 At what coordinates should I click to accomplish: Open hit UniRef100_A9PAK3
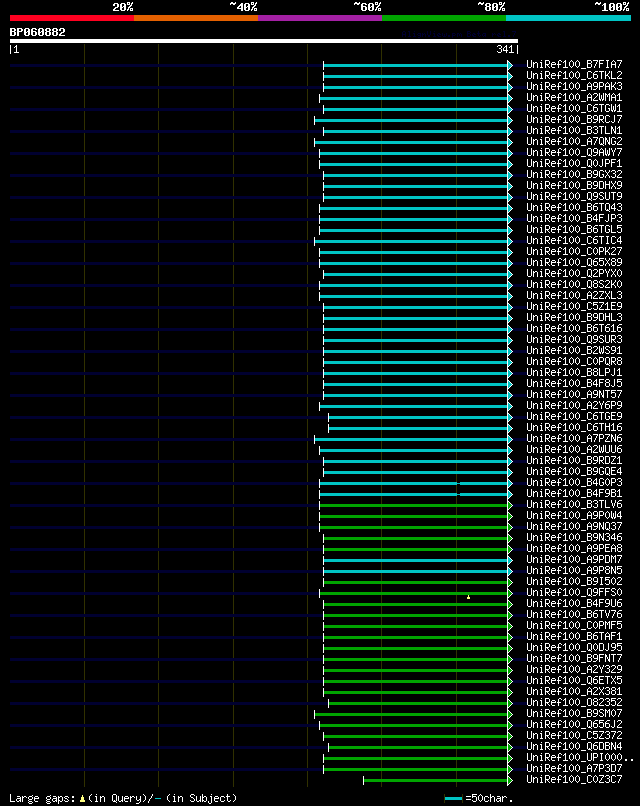pyautogui.click(x=574, y=86)
